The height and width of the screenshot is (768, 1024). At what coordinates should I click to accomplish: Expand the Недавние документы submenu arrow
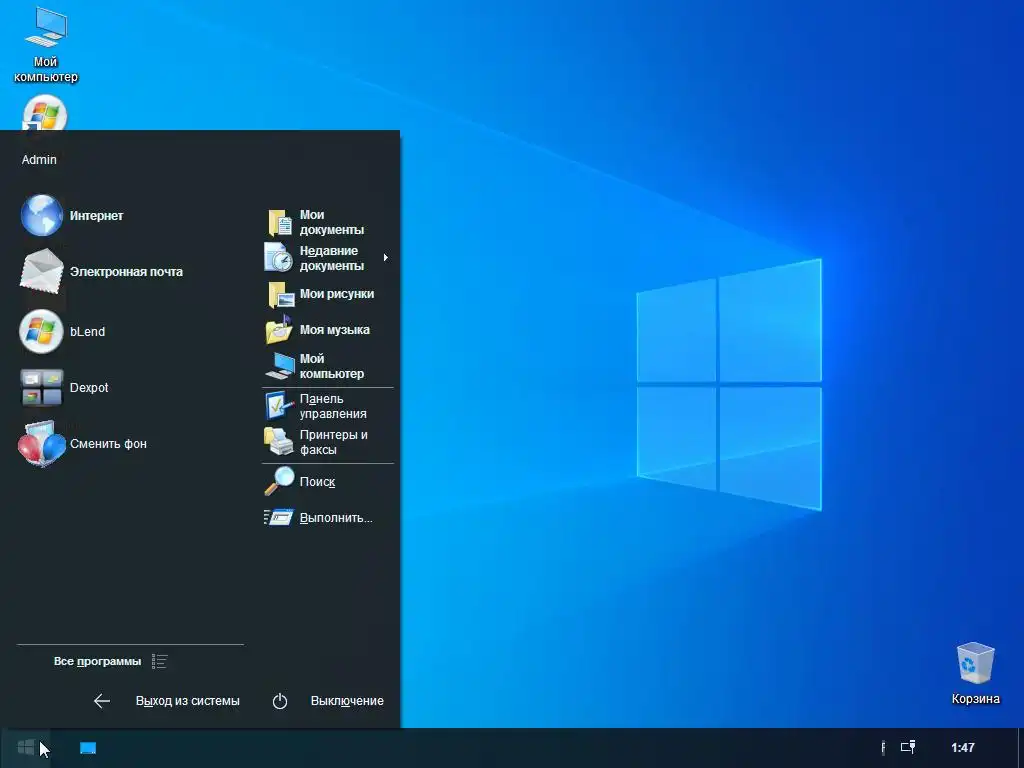tap(386, 257)
